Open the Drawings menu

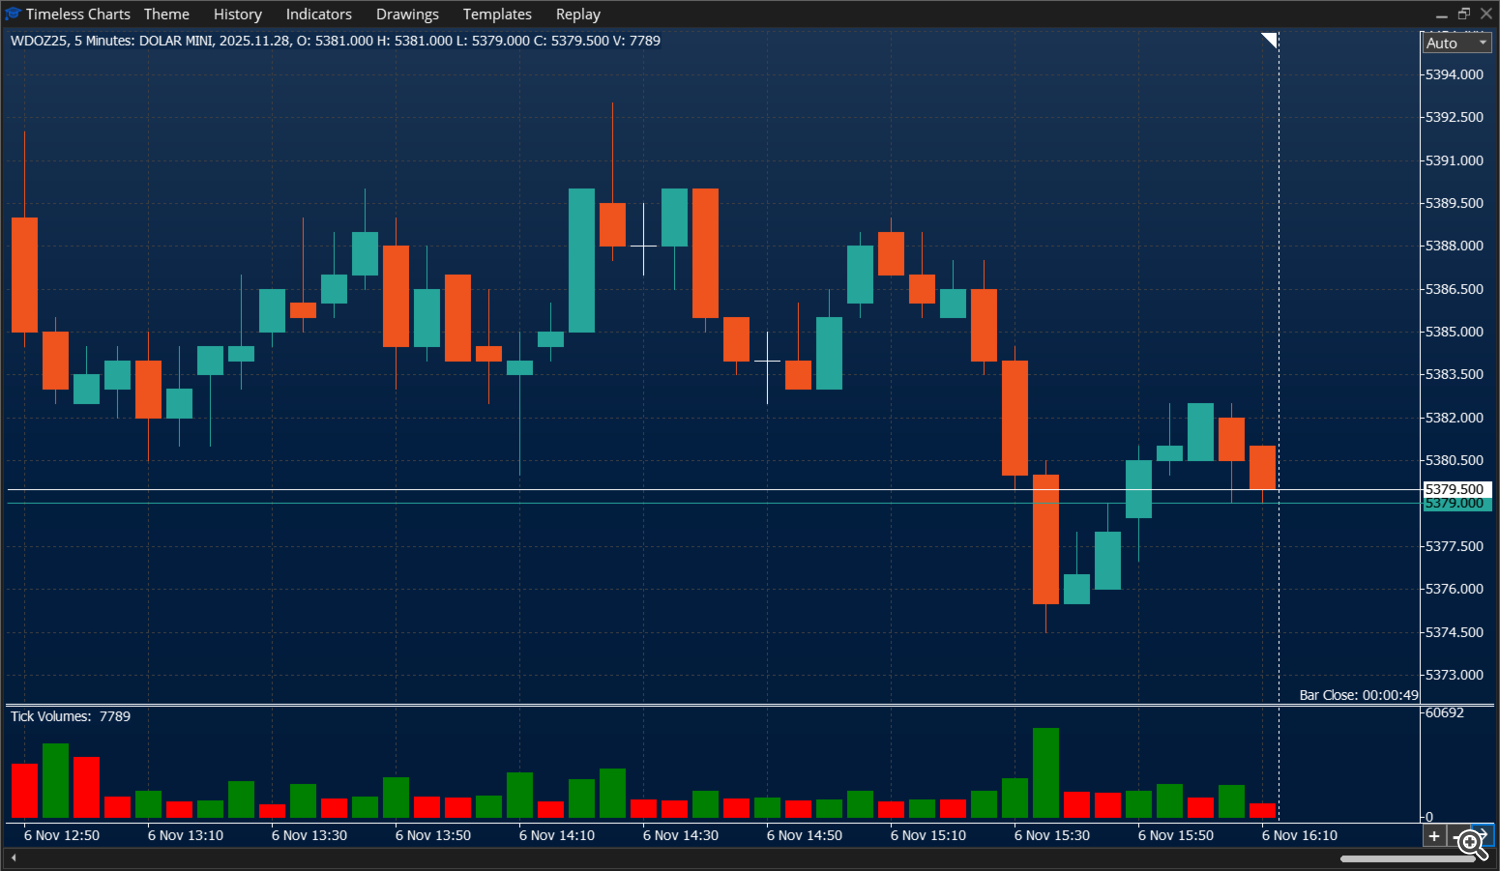(407, 14)
